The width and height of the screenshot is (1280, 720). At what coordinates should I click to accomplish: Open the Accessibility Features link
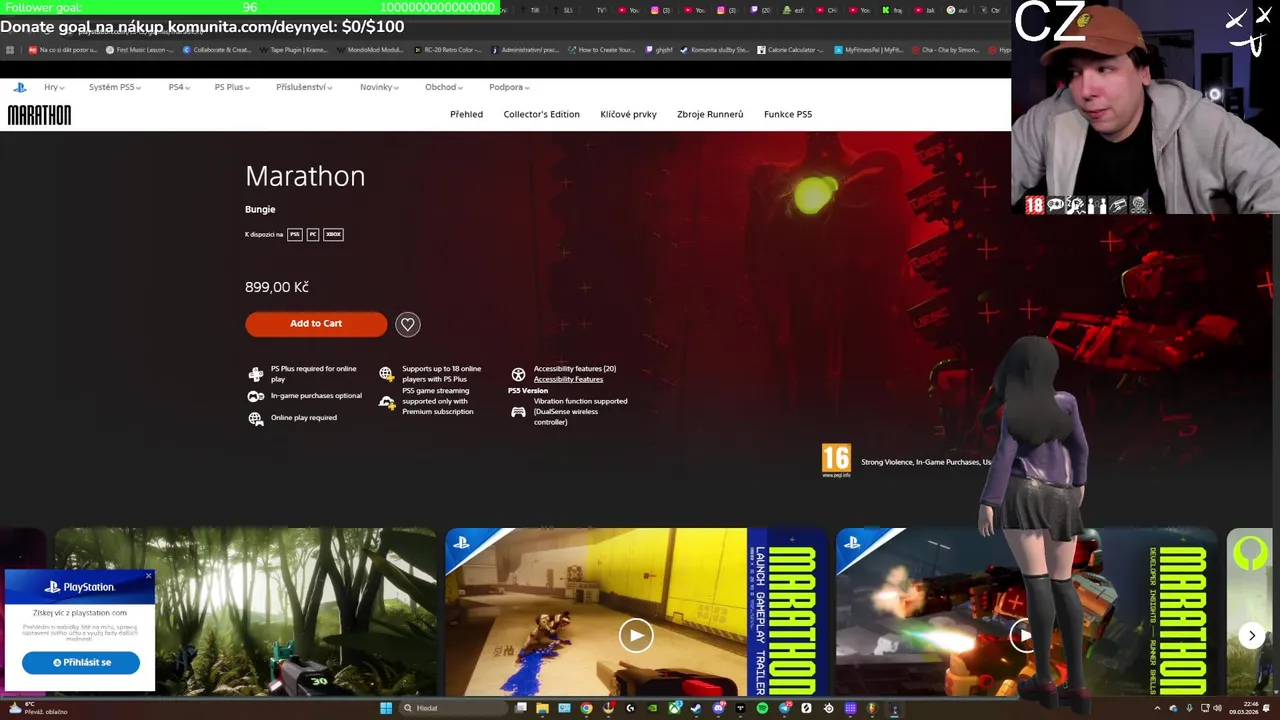point(568,379)
